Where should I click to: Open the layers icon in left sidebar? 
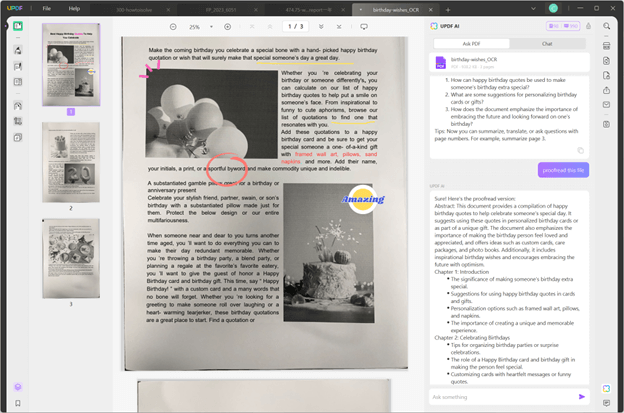point(18,386)
